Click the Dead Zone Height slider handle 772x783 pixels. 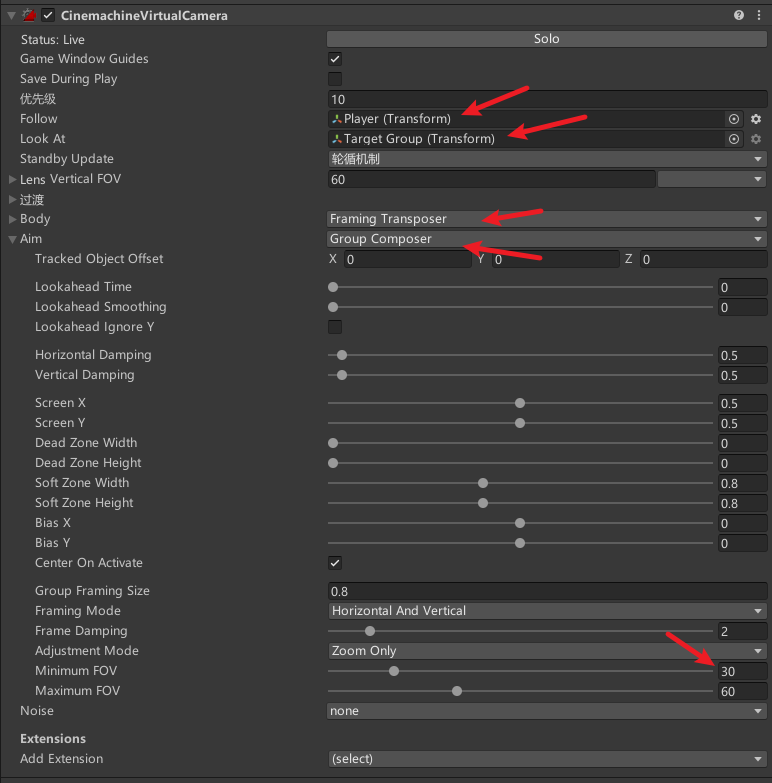(333, 463)
